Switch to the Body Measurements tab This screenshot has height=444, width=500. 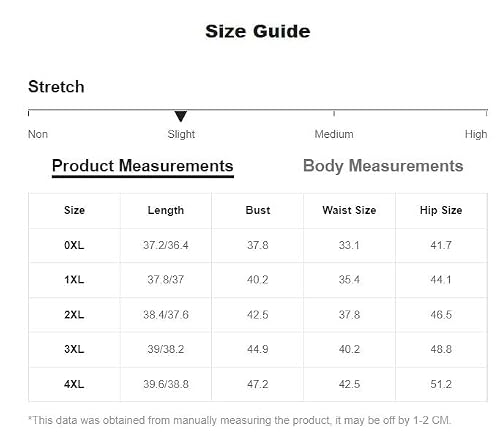coord(383,166)
